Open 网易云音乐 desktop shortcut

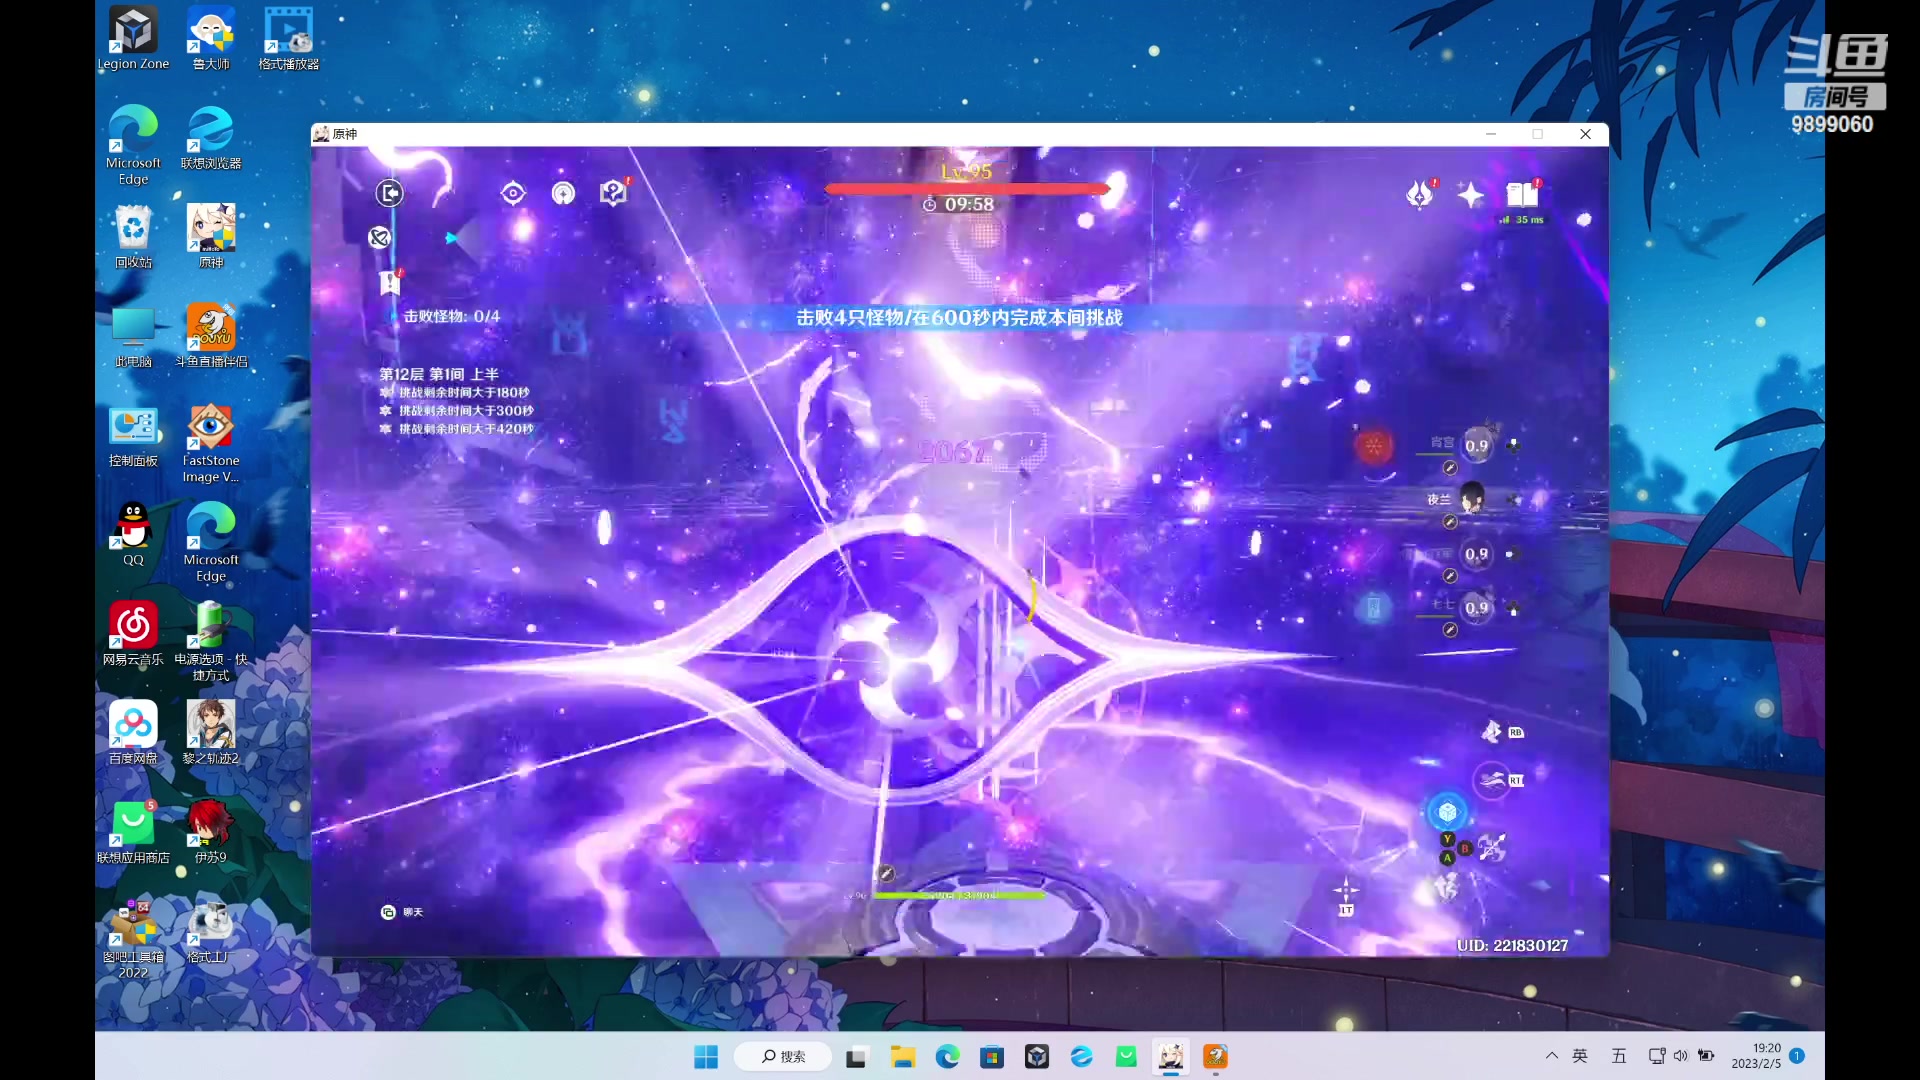click(133, 634)
